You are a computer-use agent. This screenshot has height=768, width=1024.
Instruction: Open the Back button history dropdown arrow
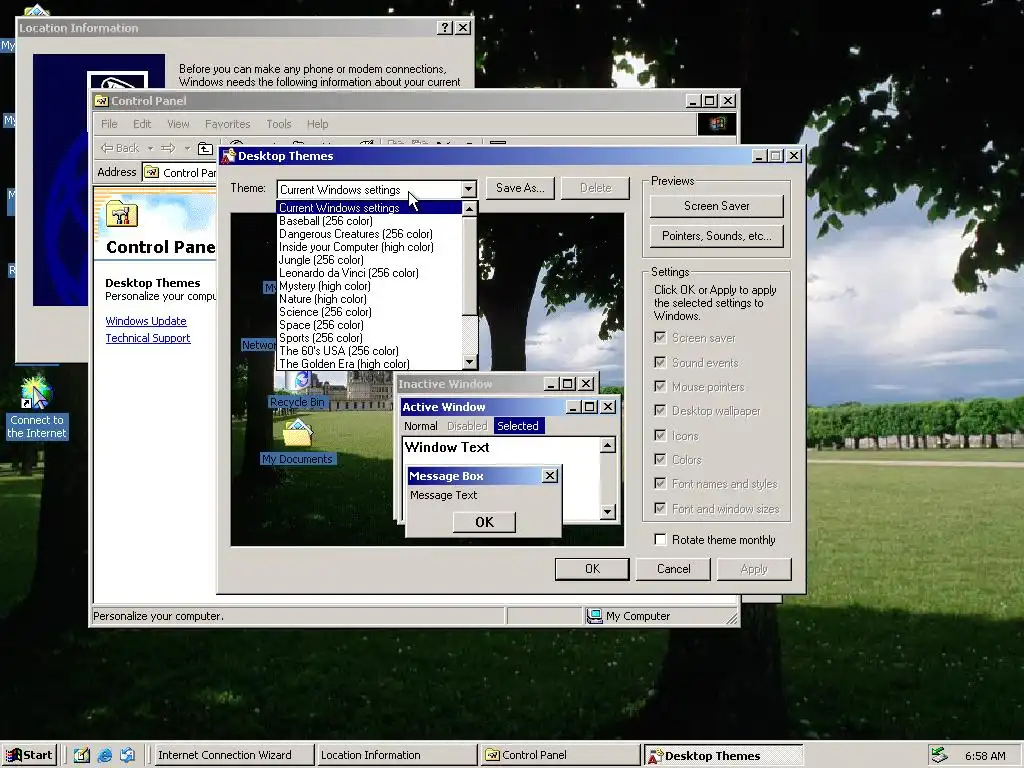(x=150, y=149)
